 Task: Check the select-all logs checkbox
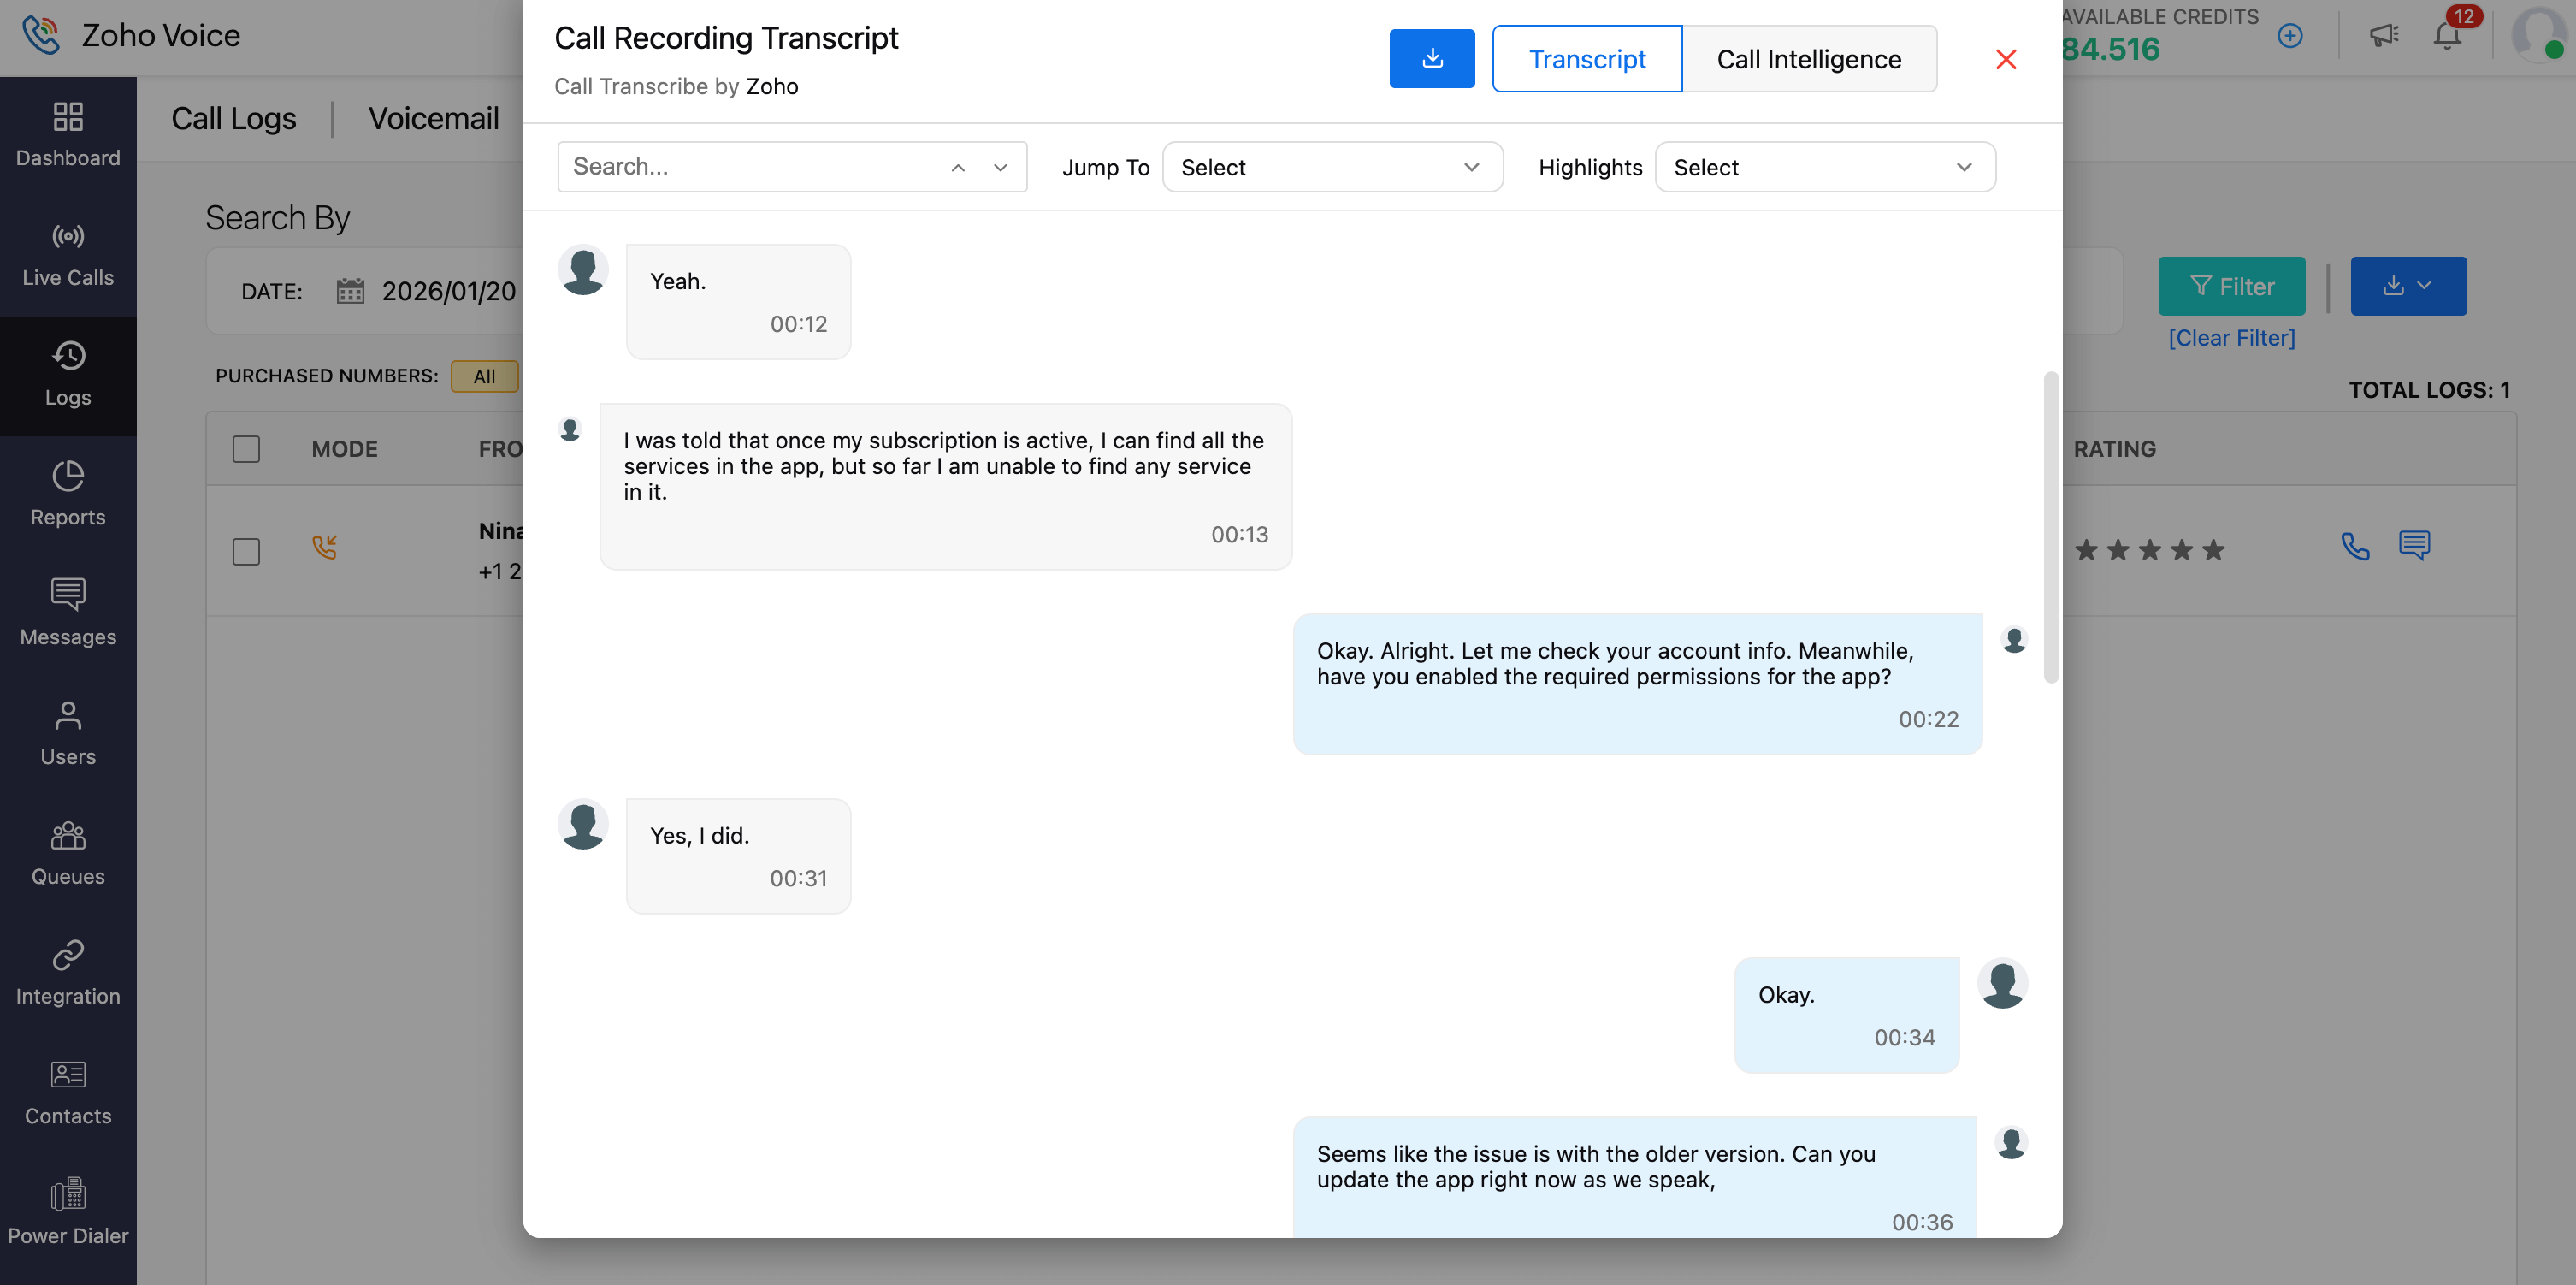246,449
